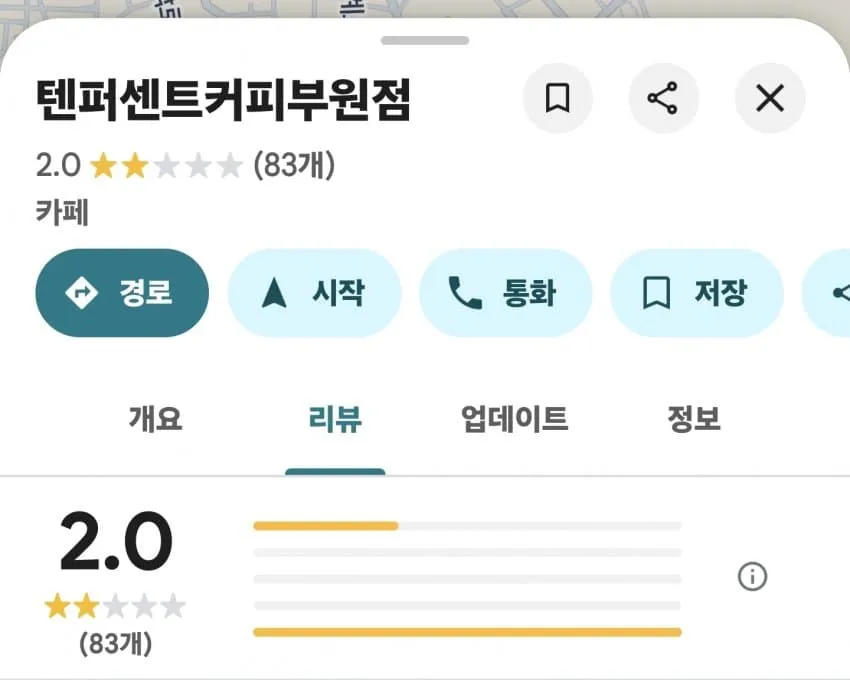The image size is (850, 680).
Task: Open sharing options via the share icon
Action: (664, 98)
